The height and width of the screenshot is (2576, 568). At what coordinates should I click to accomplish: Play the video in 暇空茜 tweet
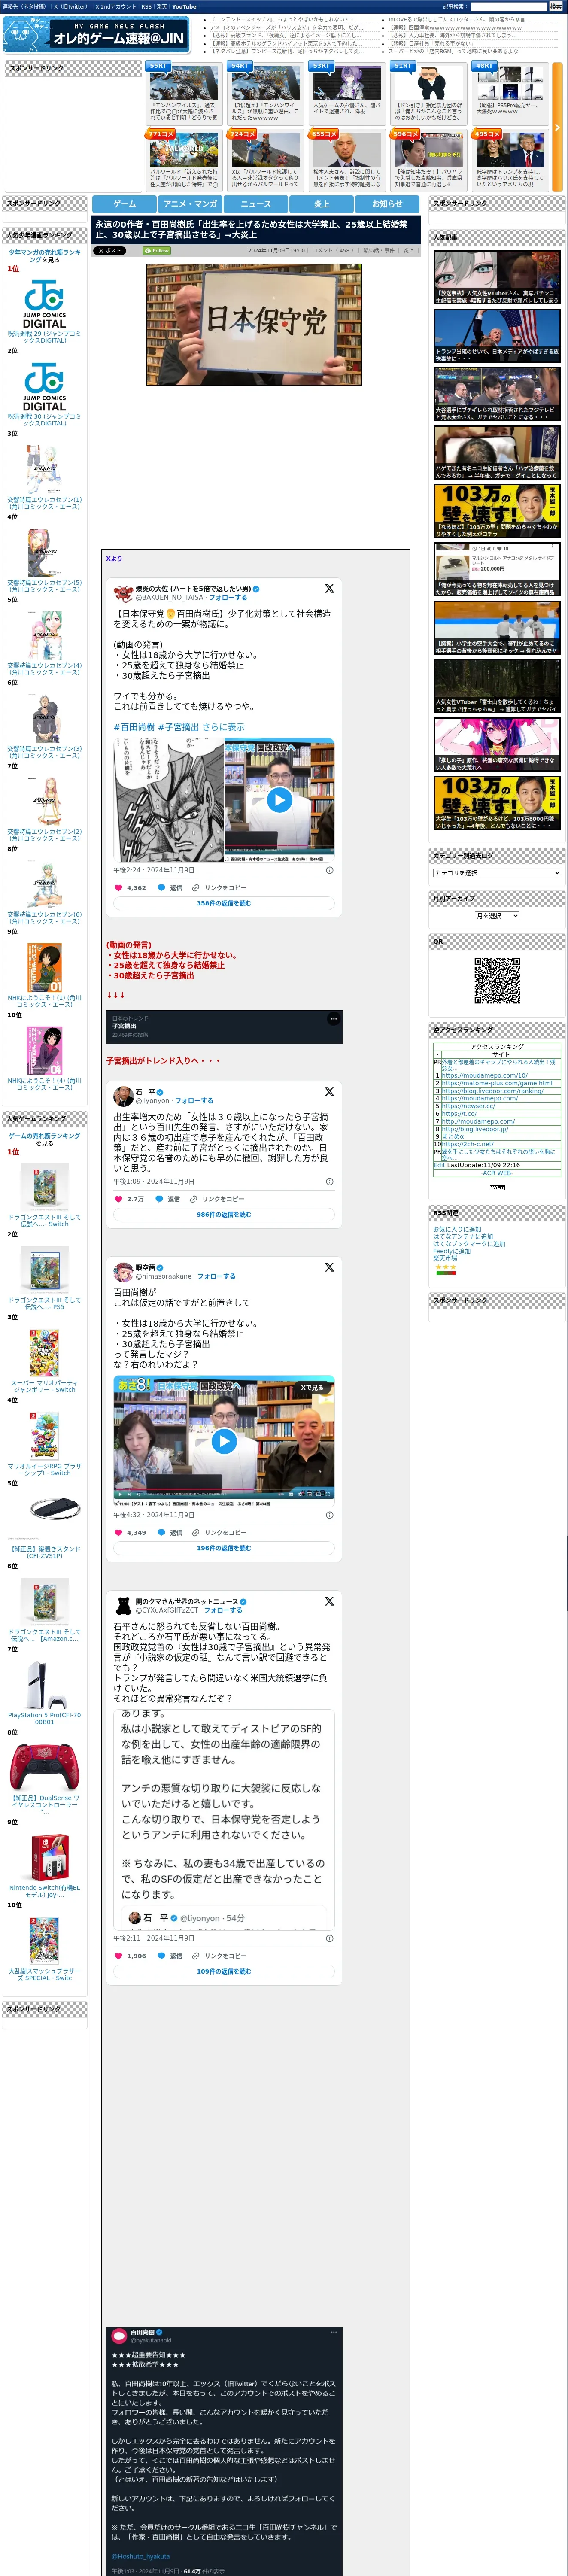(x=224, y=1441)
